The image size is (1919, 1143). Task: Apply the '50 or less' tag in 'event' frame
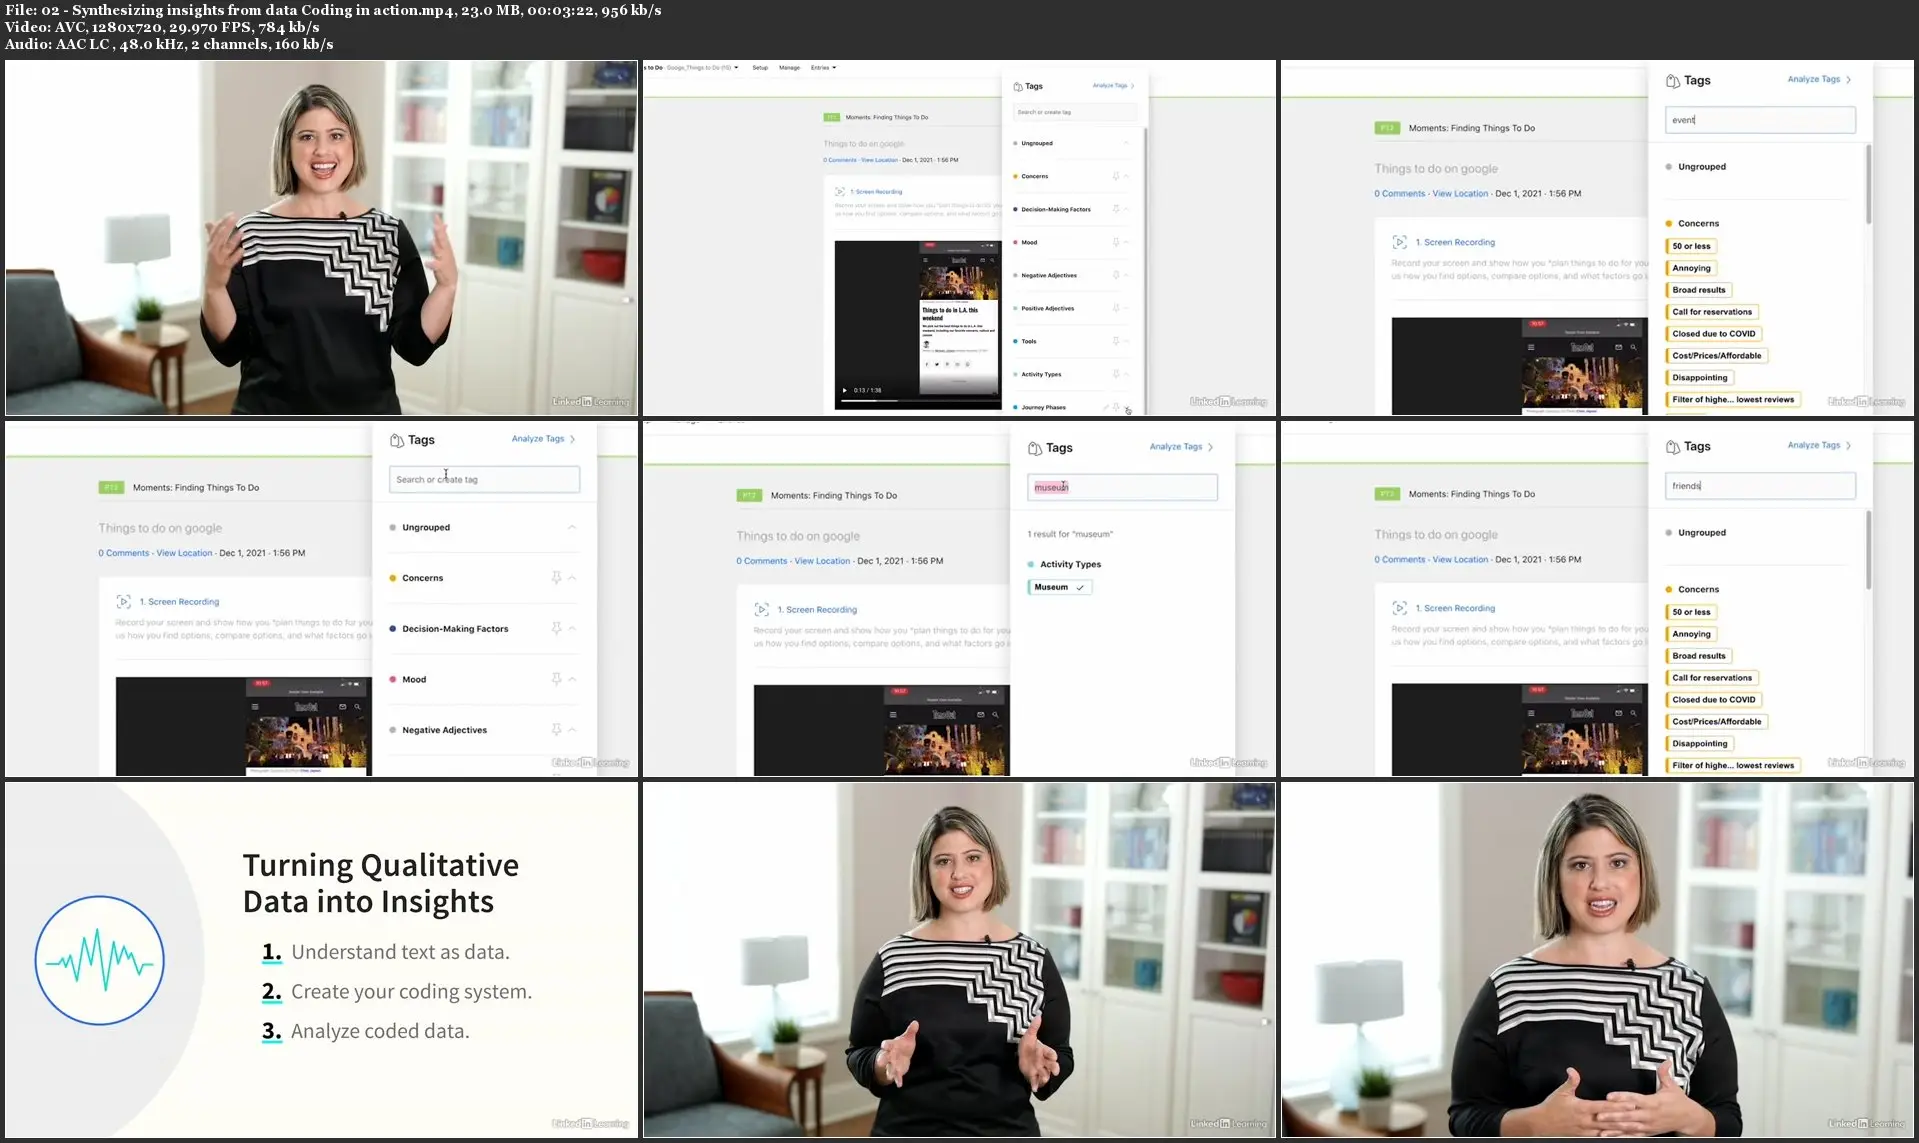click(1691, 246)
